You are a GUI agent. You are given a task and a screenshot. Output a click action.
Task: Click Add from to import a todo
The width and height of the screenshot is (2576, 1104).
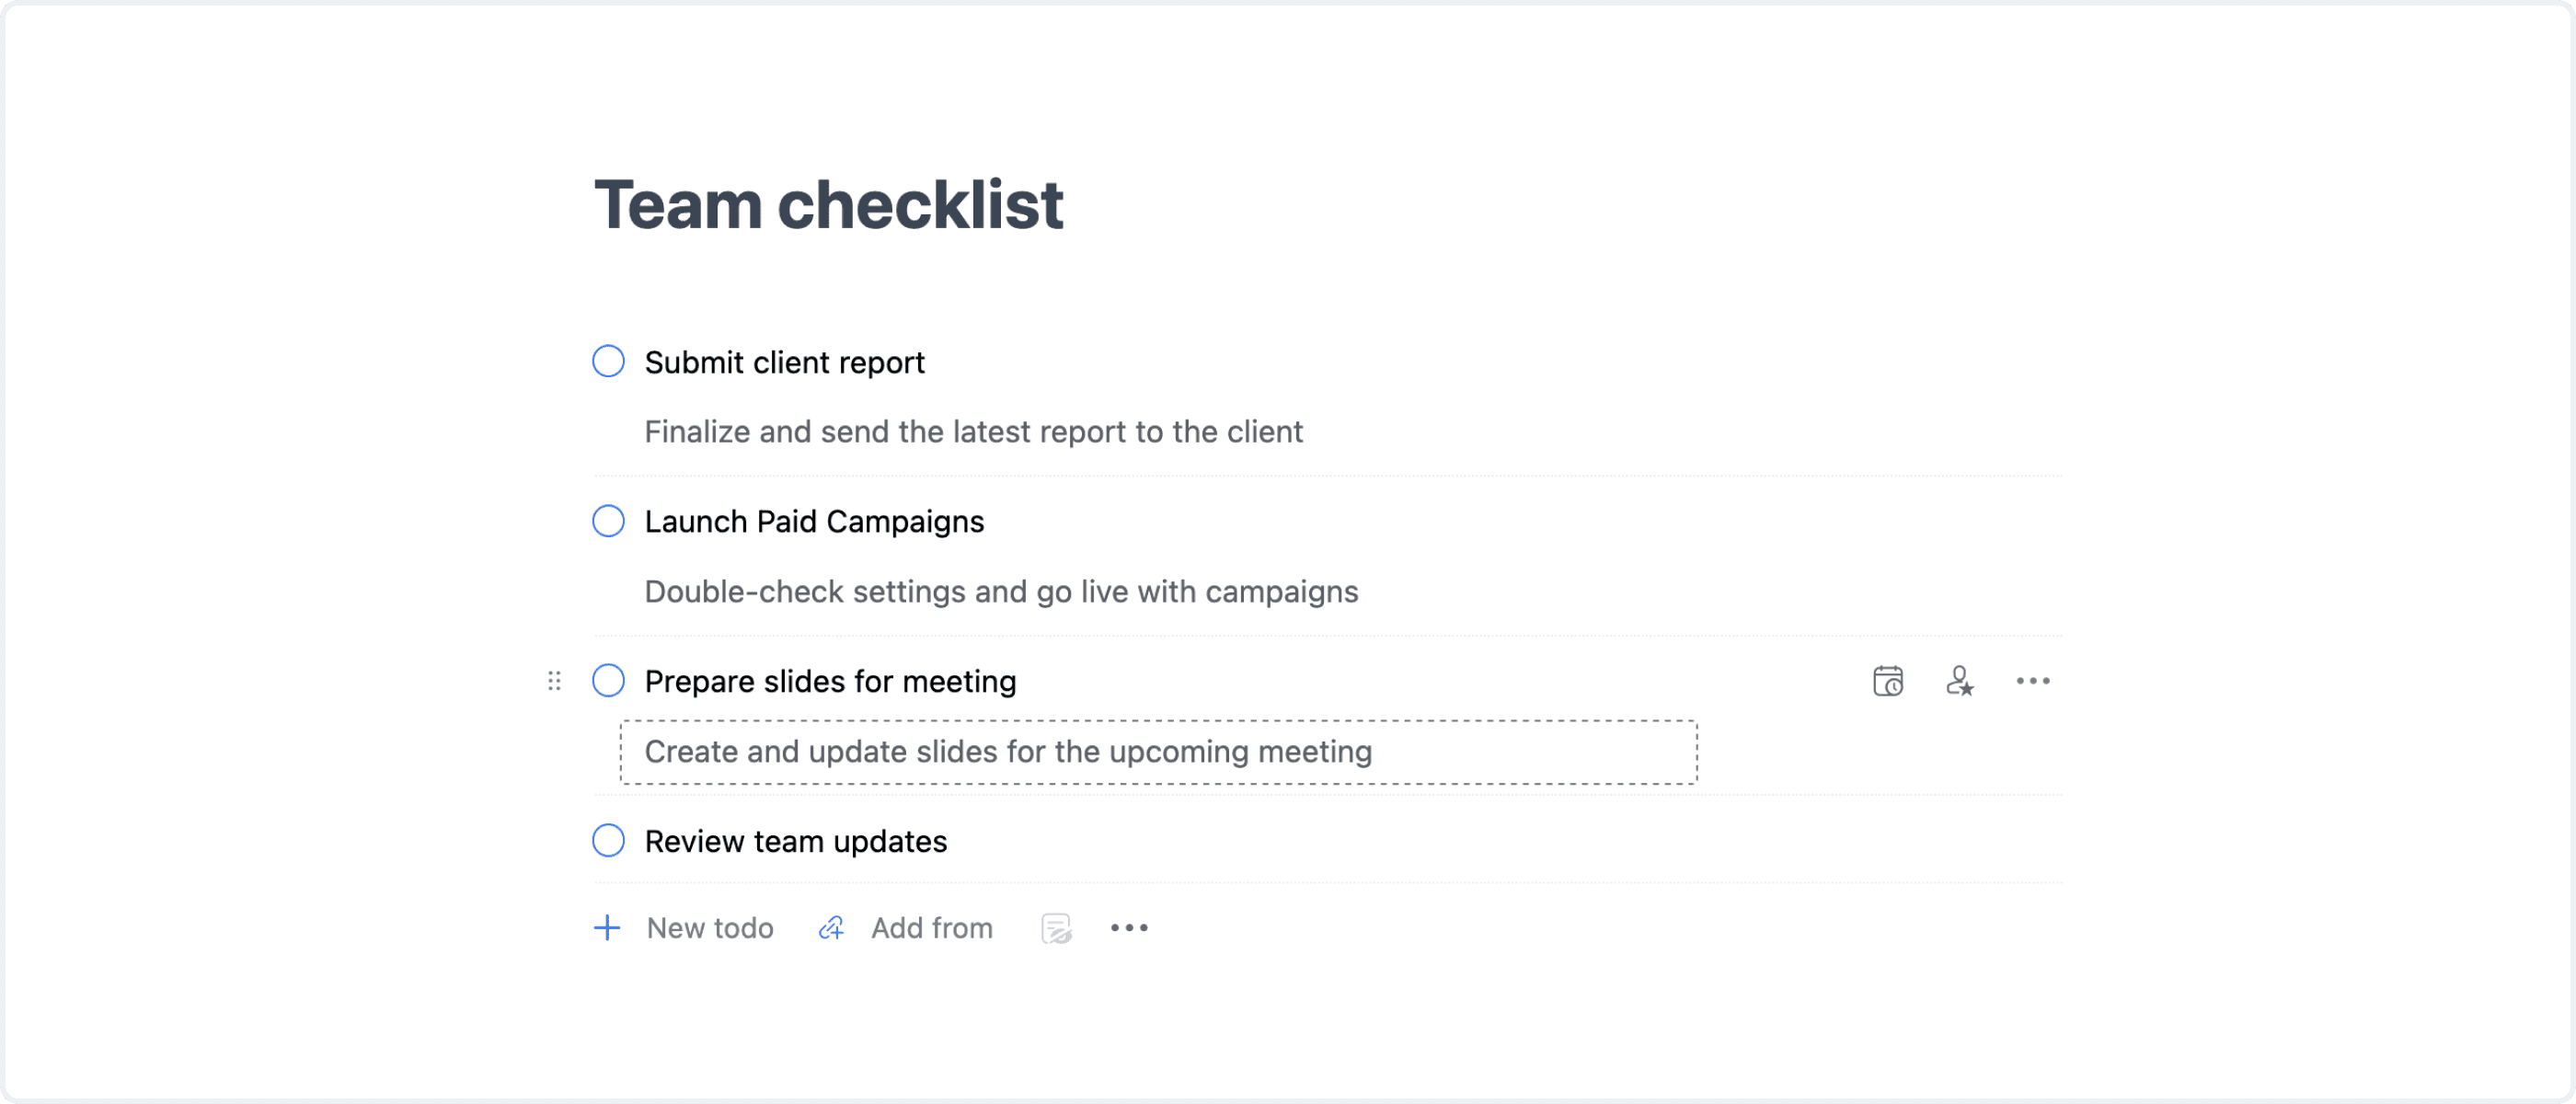(x=931, y=928)
